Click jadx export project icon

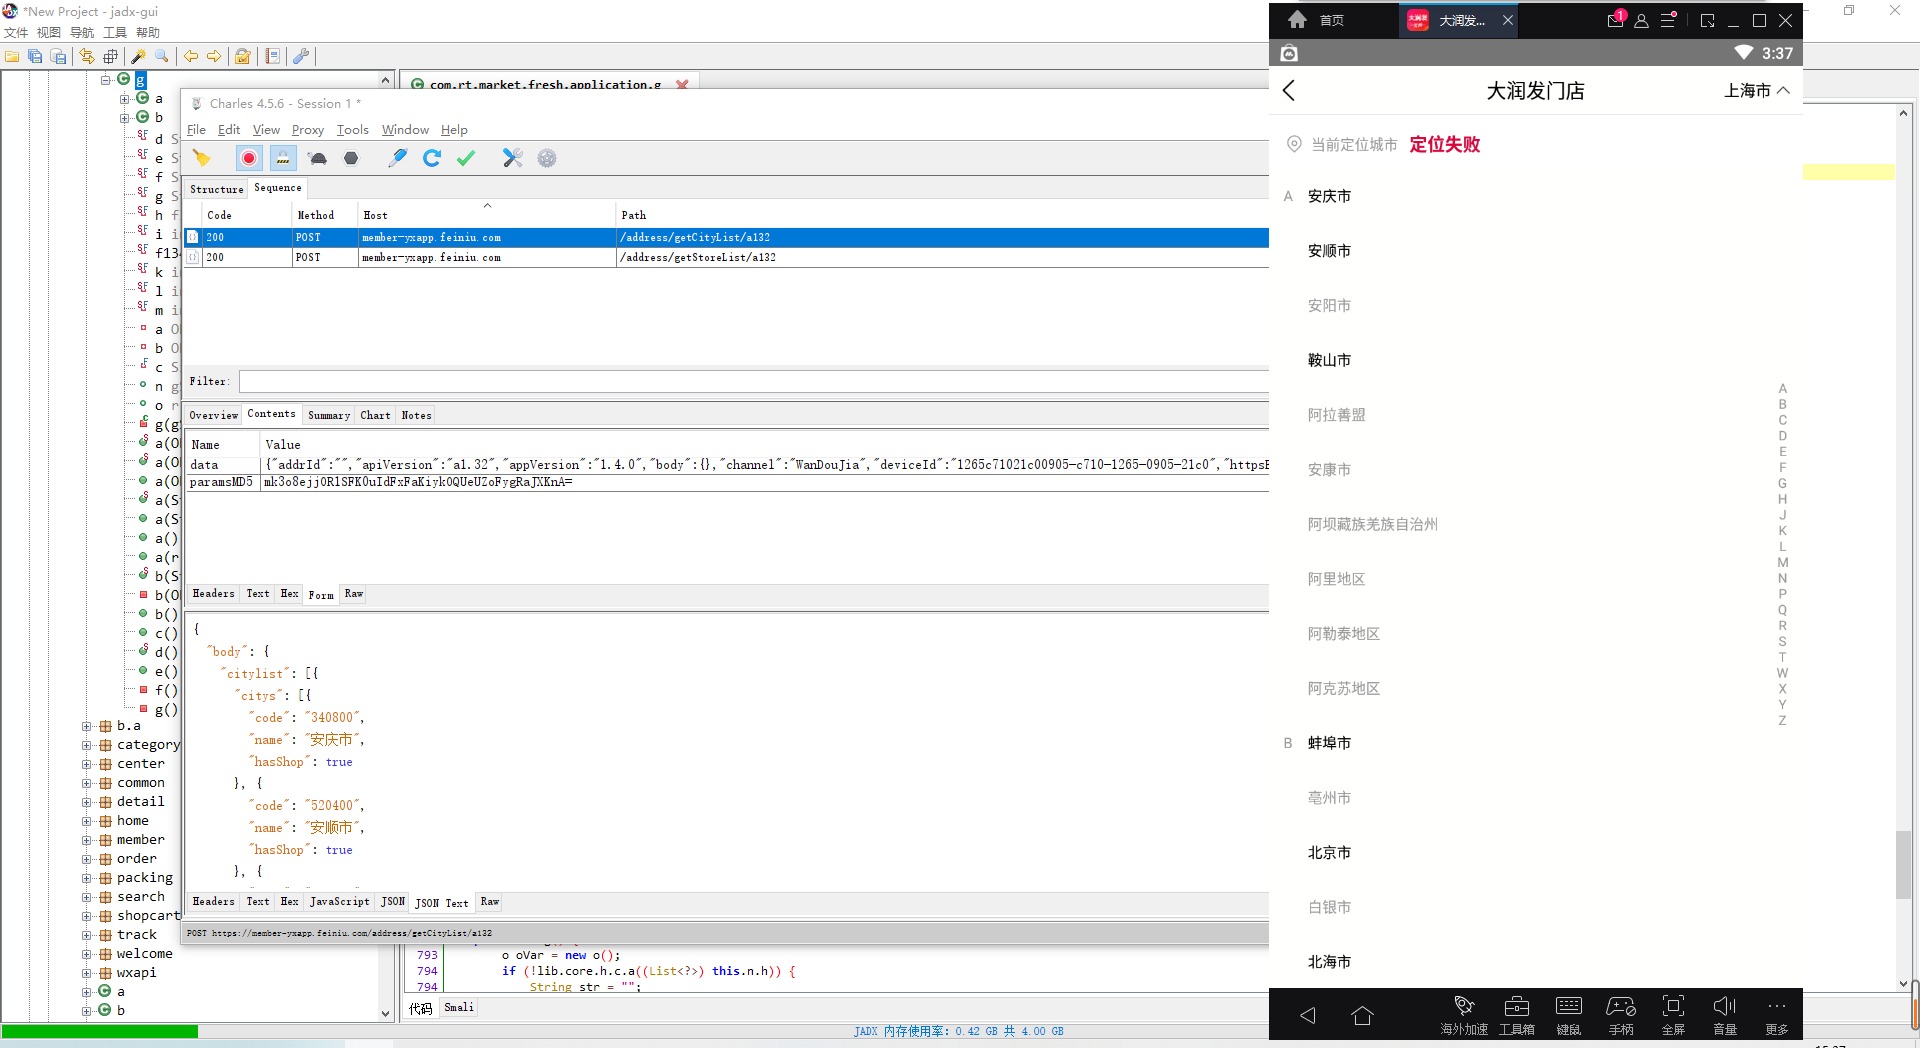58,56
